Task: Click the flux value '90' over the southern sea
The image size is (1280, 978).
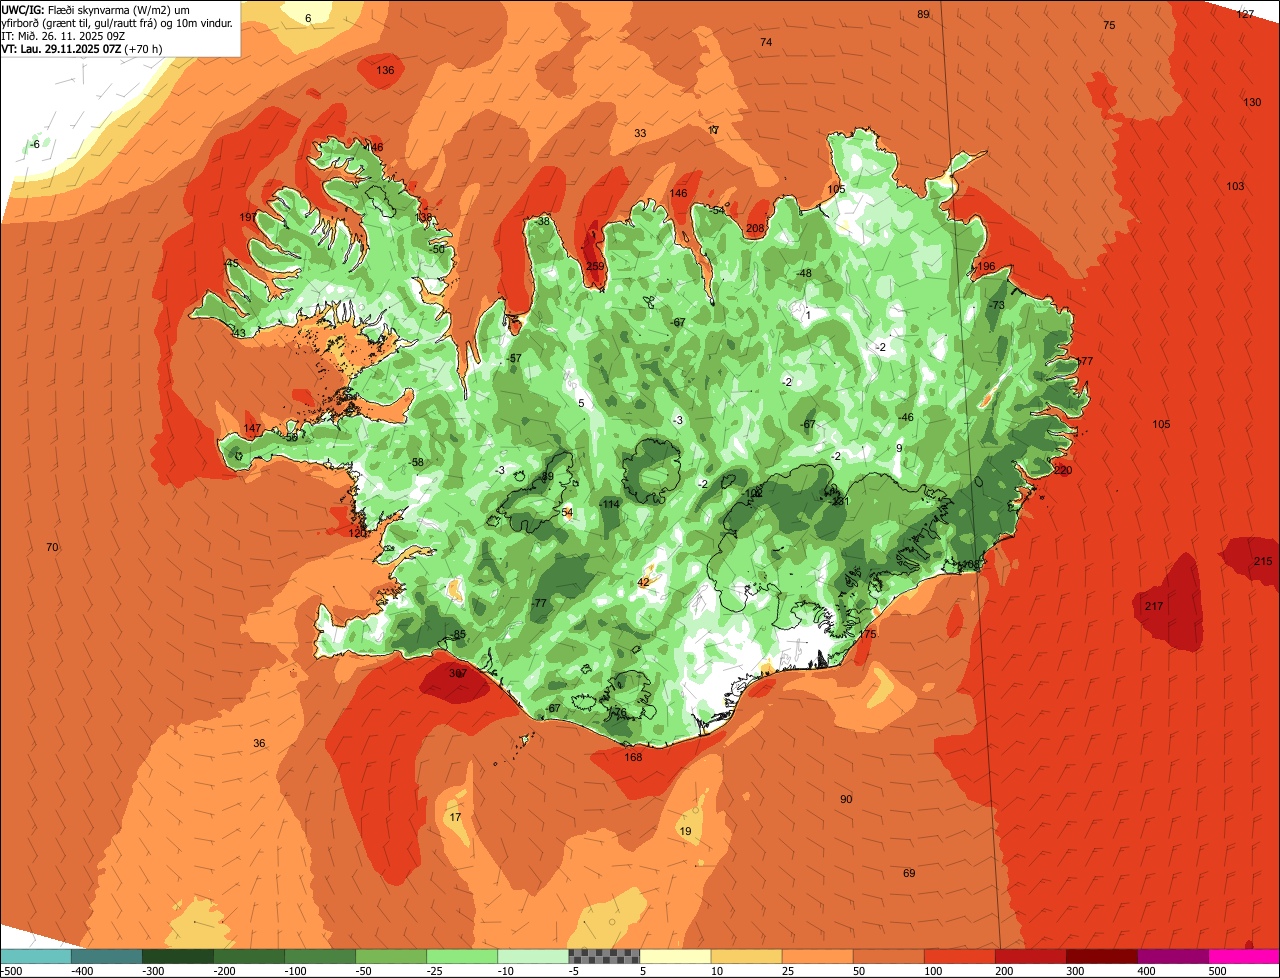Action: point(846,798)
